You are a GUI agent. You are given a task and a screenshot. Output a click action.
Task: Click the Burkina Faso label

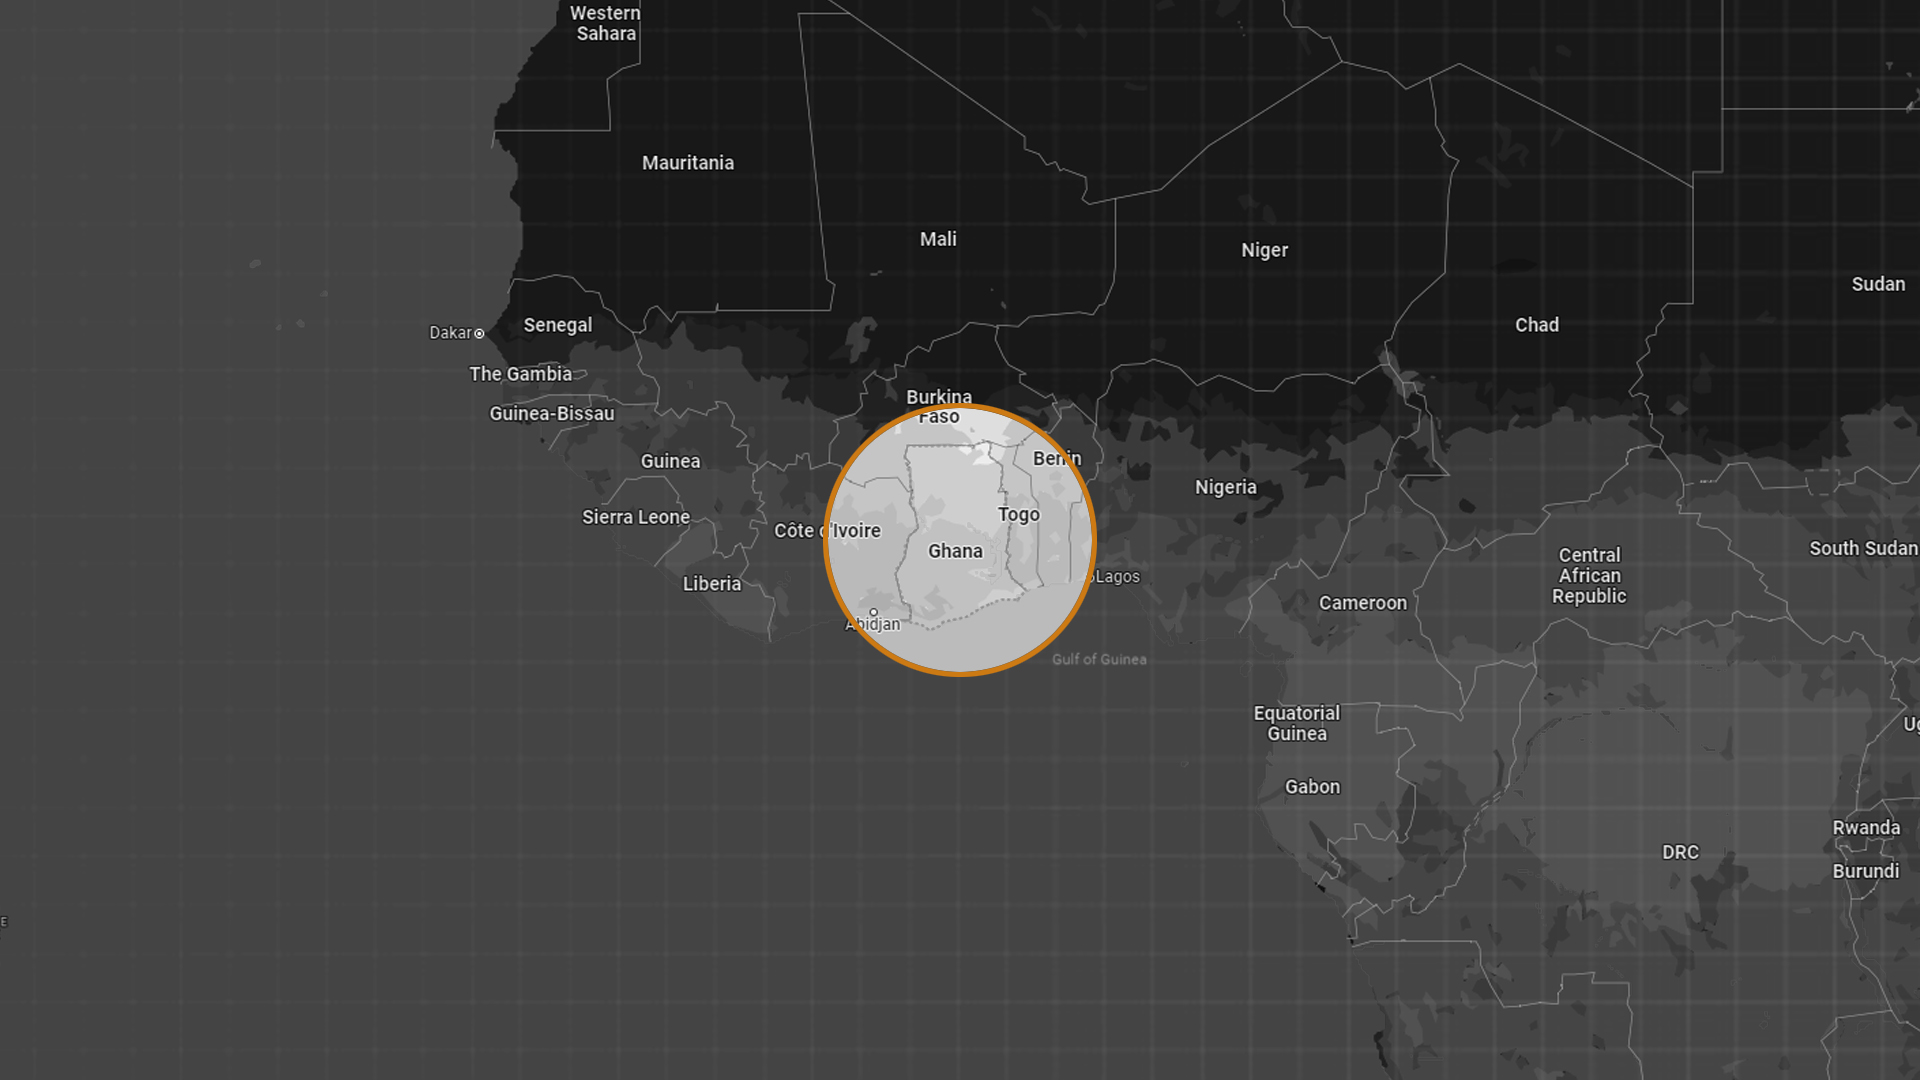(938, 406)
